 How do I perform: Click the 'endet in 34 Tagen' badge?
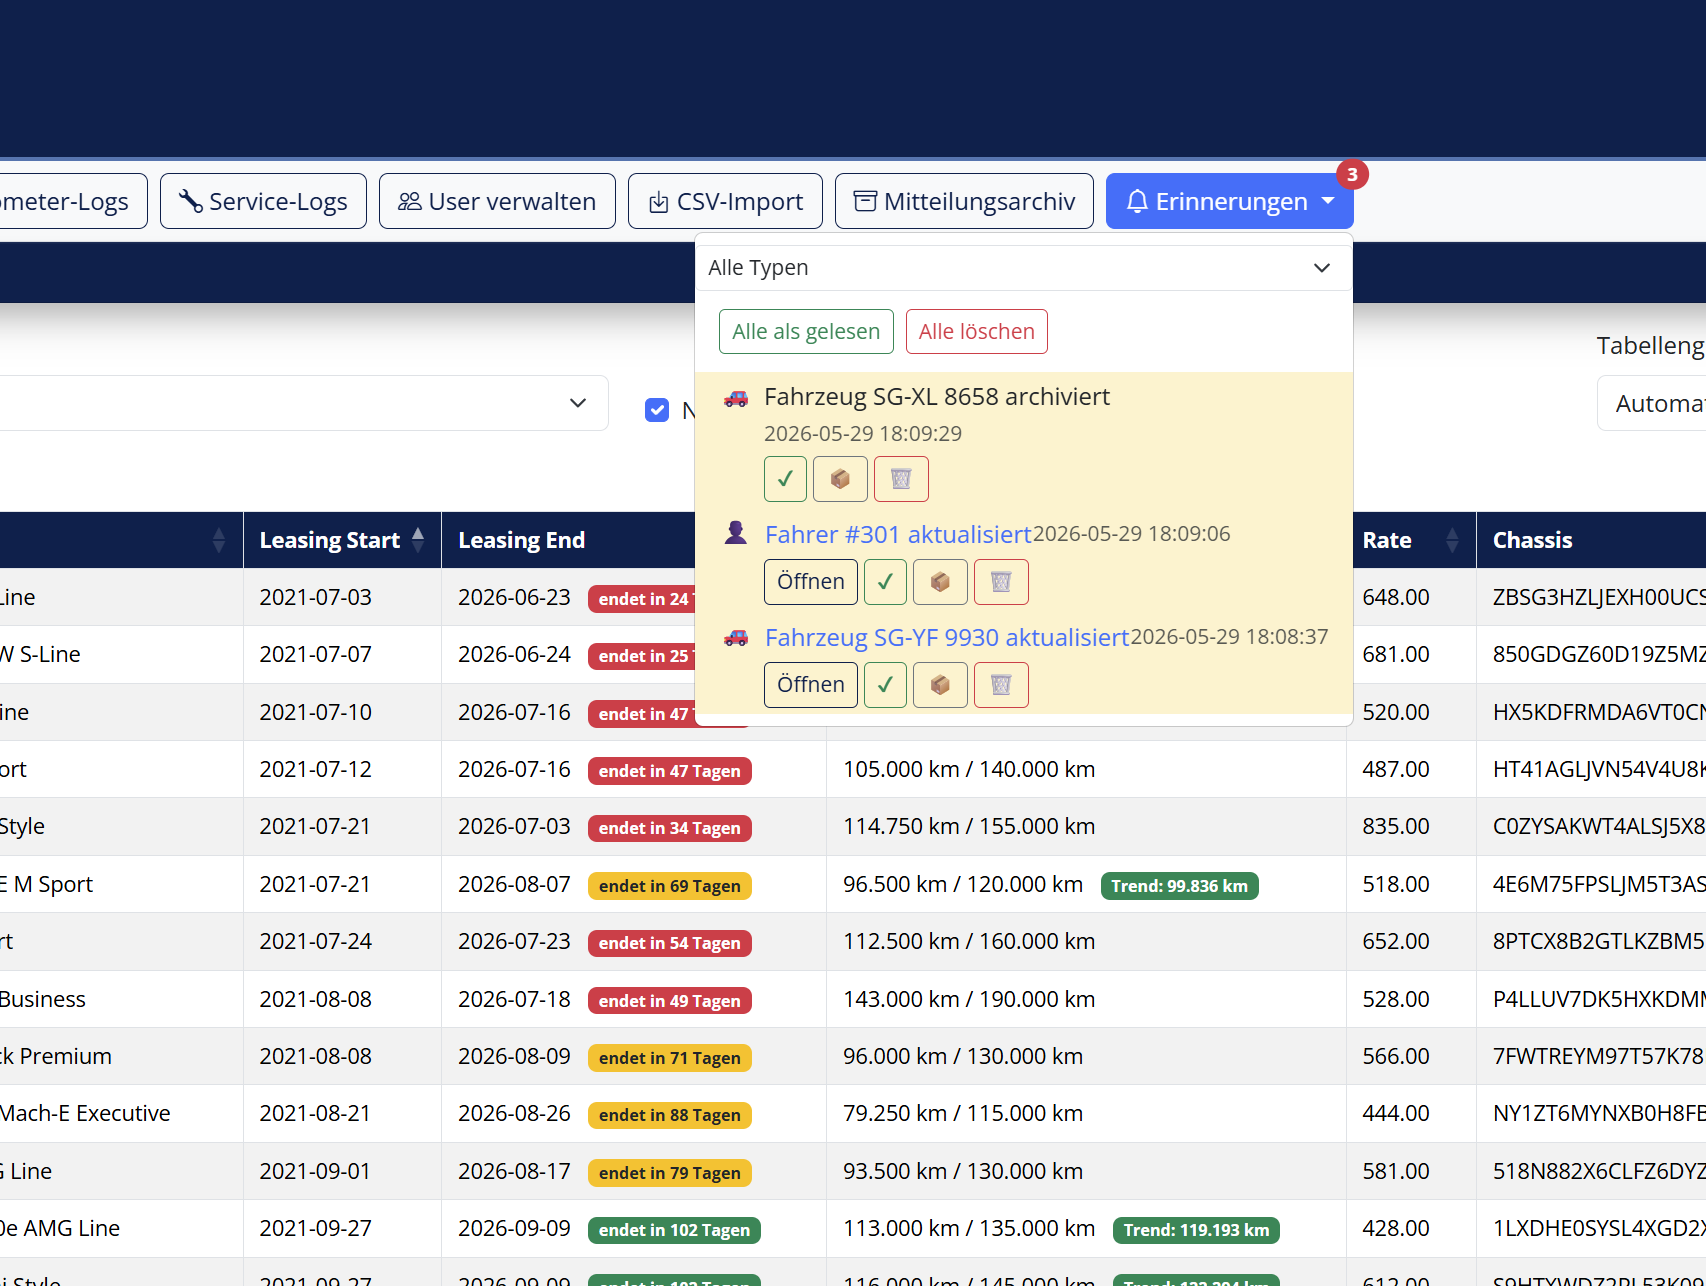pos(669,828)
